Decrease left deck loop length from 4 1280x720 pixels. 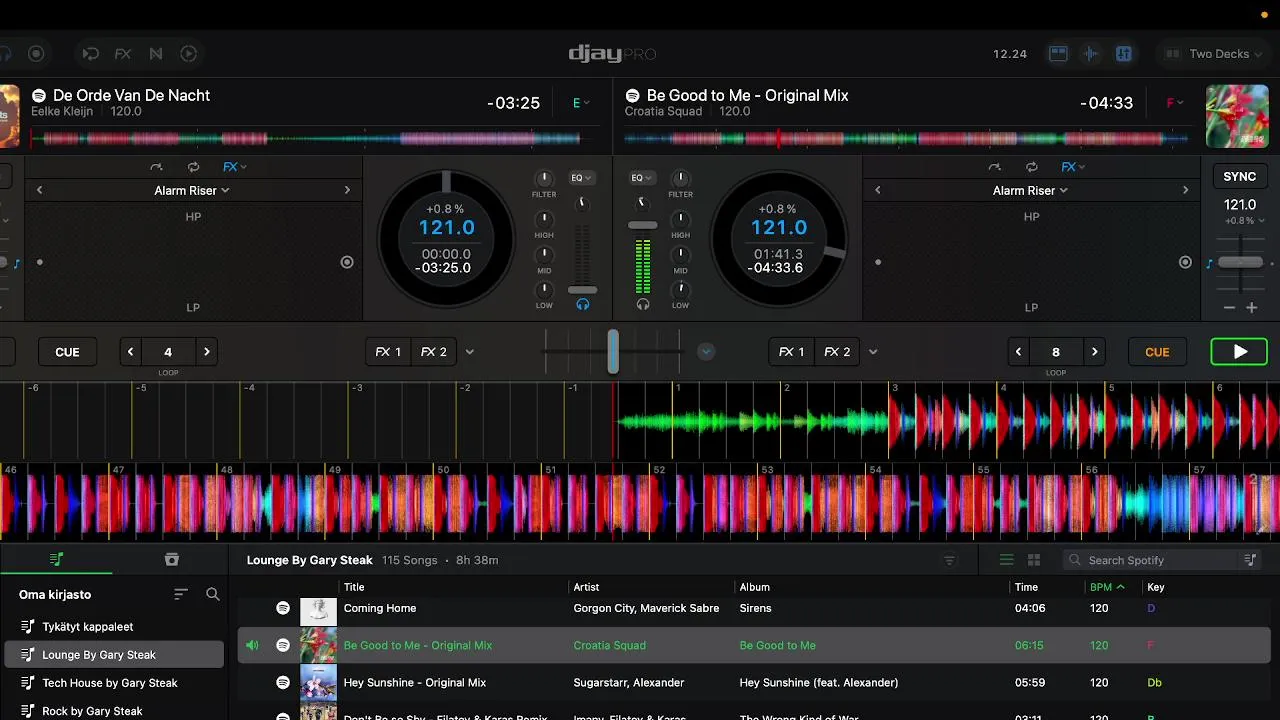pyautogui.click(x=130, y=352)
